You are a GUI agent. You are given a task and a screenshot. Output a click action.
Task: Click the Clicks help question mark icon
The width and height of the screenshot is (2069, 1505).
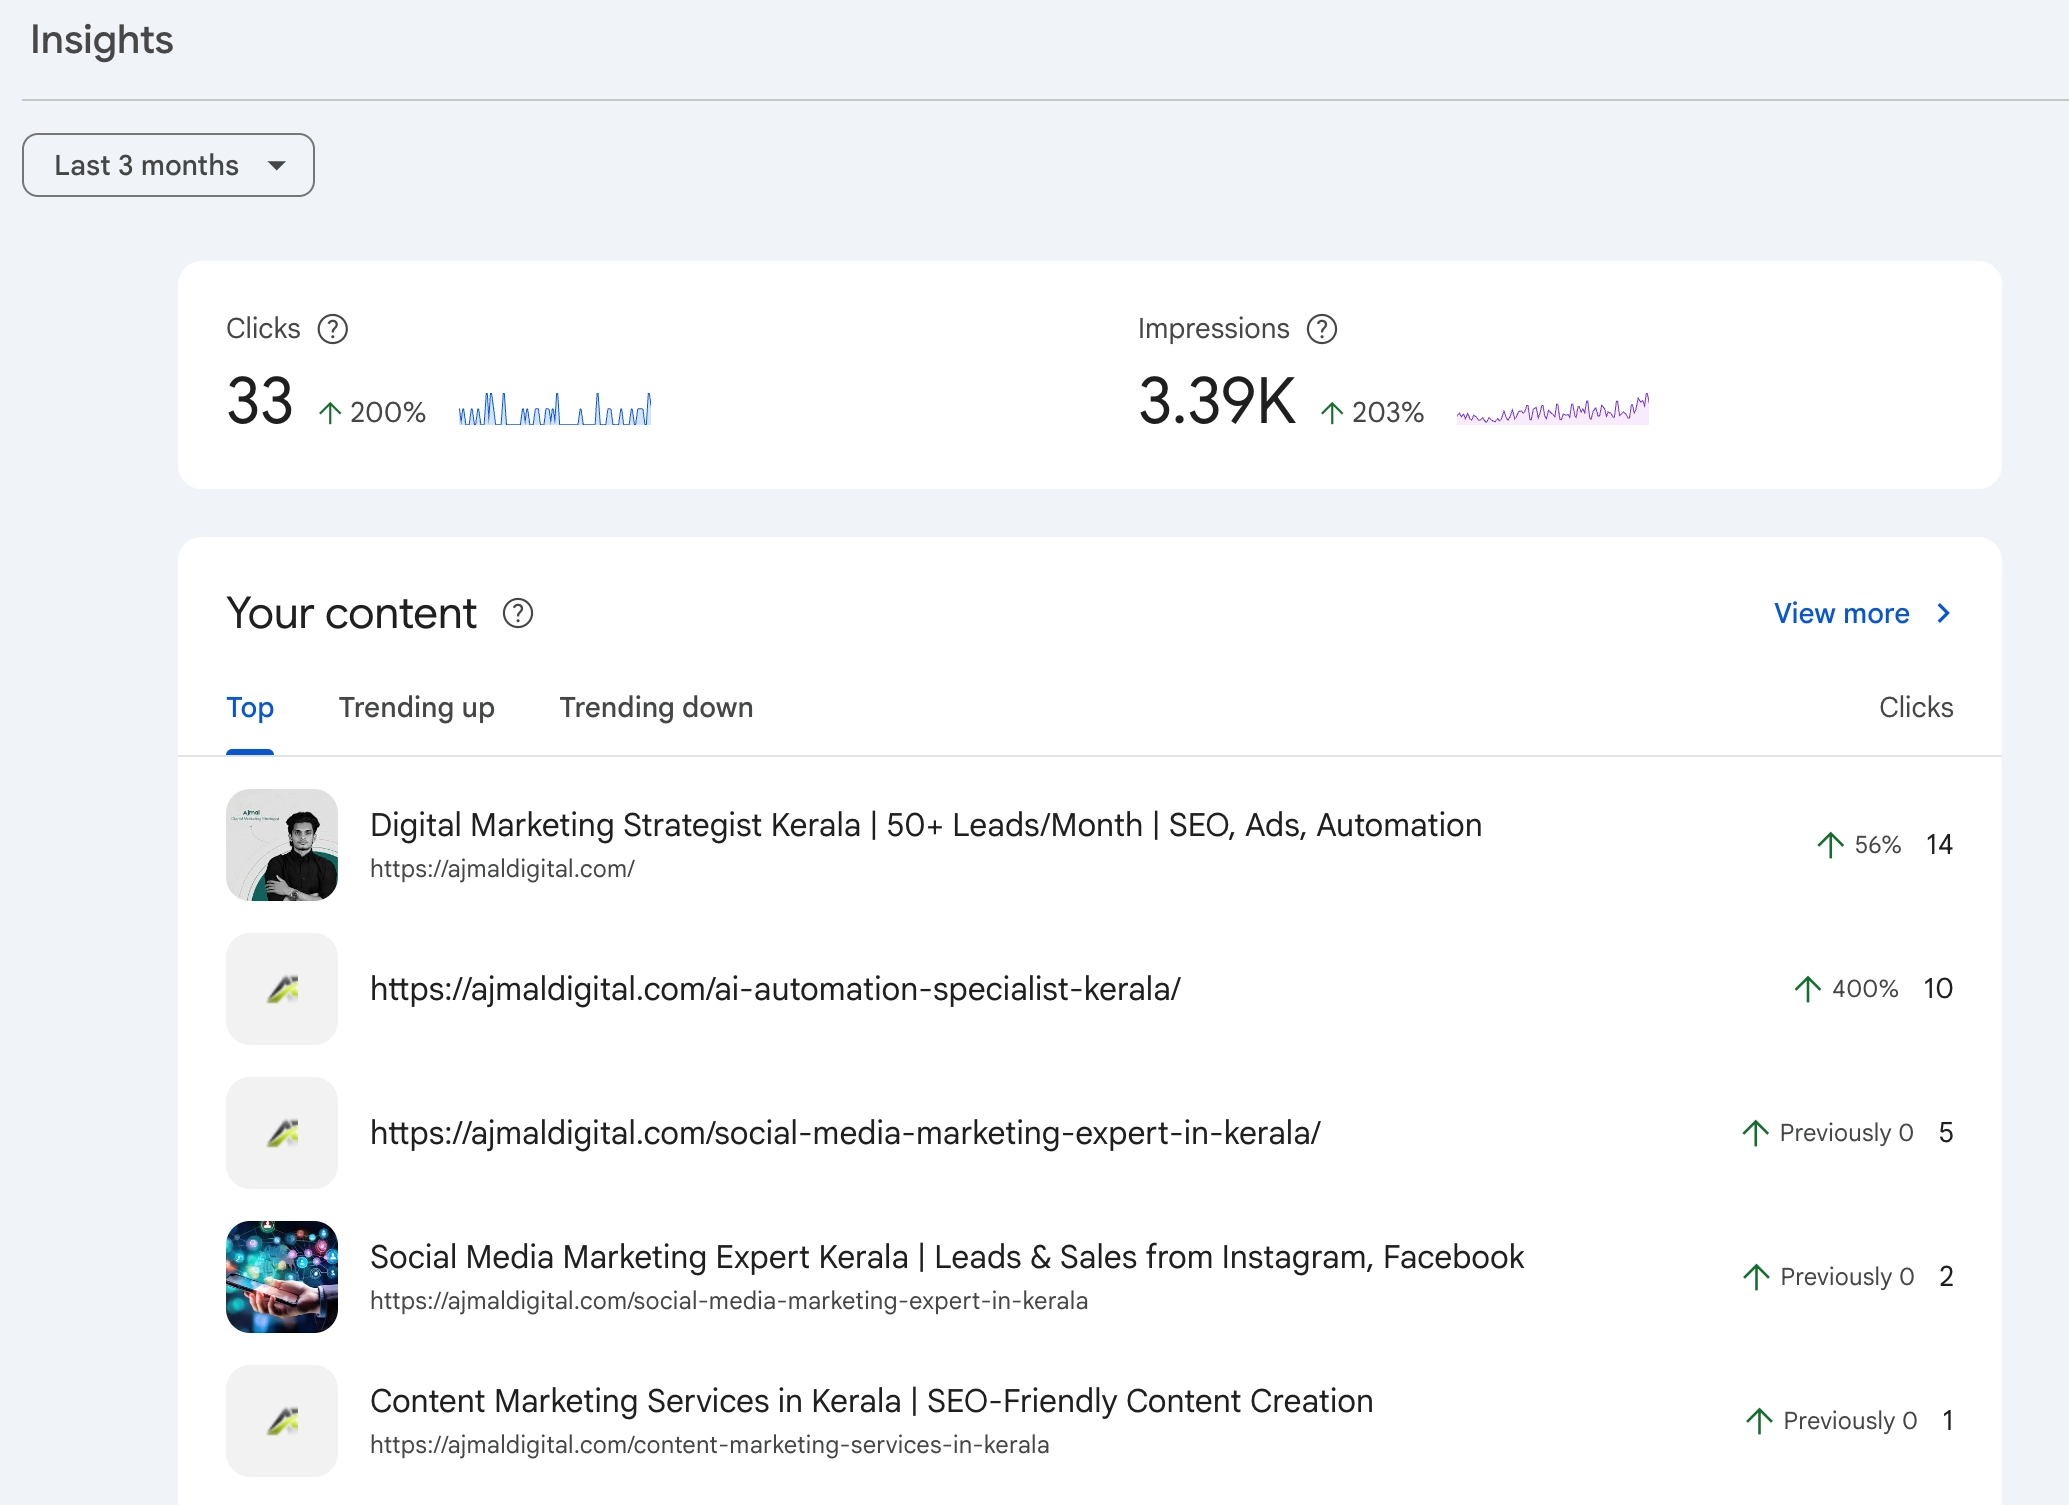[x=332, y=329]
